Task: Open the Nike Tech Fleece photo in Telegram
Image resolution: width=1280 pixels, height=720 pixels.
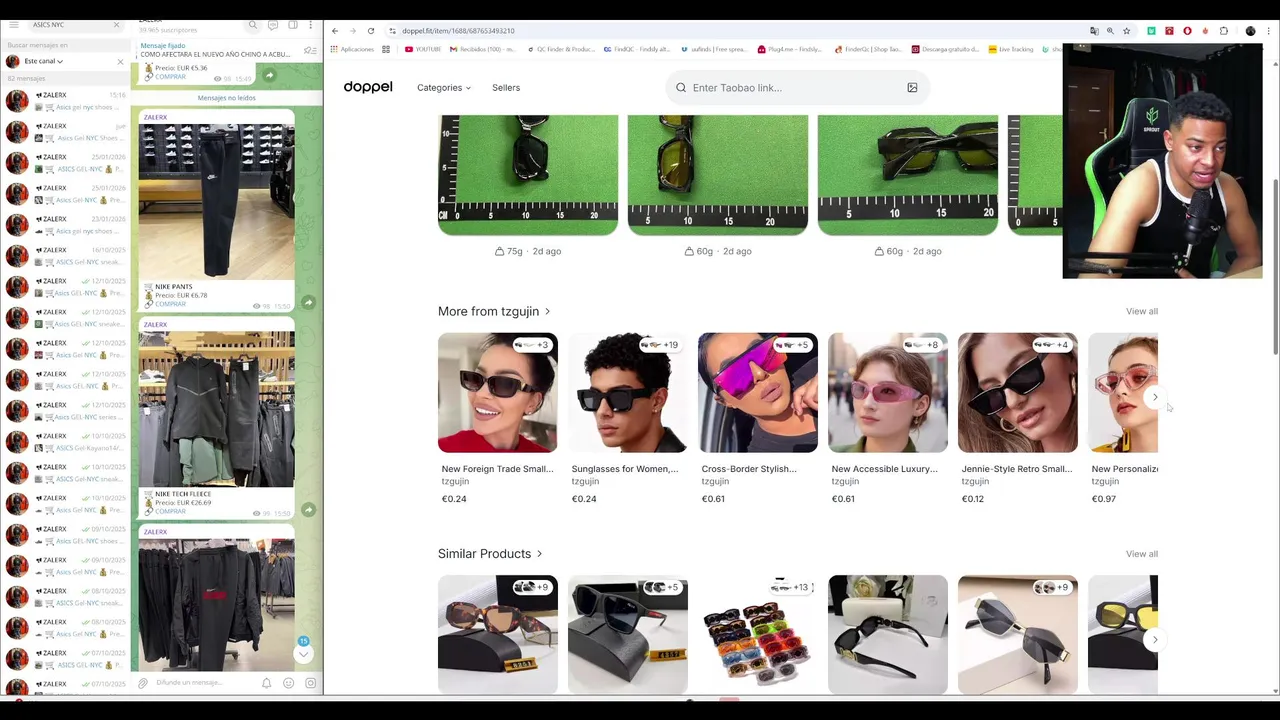Action: coord(216,409)
